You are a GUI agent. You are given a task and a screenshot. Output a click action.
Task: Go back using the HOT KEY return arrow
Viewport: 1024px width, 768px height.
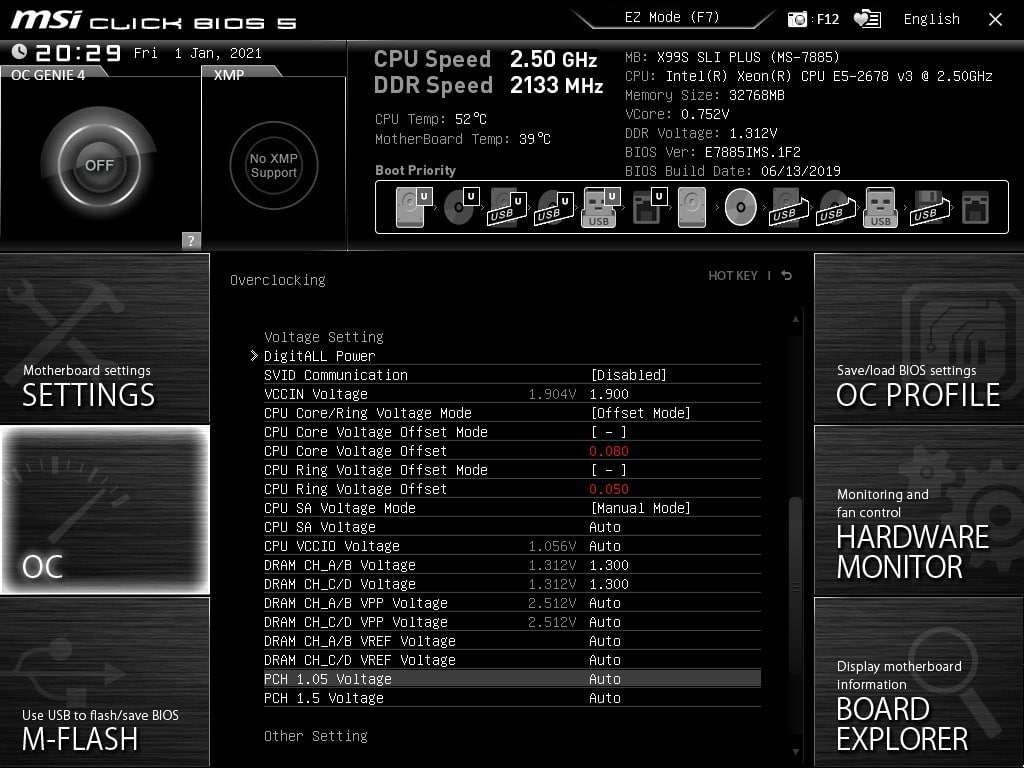pyautogui.click(x=787, y=276)
